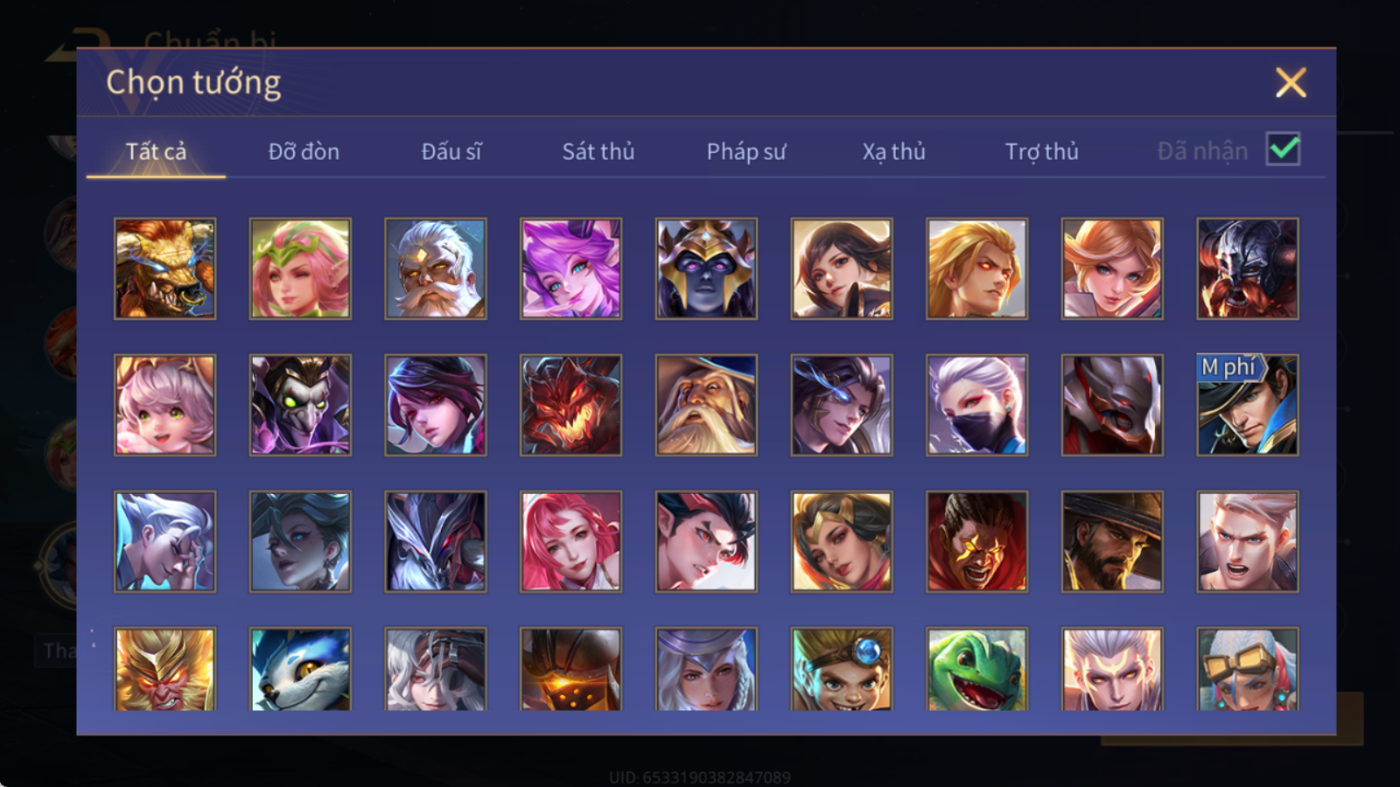Screen dimensions: 1400x787
Task: Pick the purple-haired girl hero portrait
Action: (x=571, y=269)
